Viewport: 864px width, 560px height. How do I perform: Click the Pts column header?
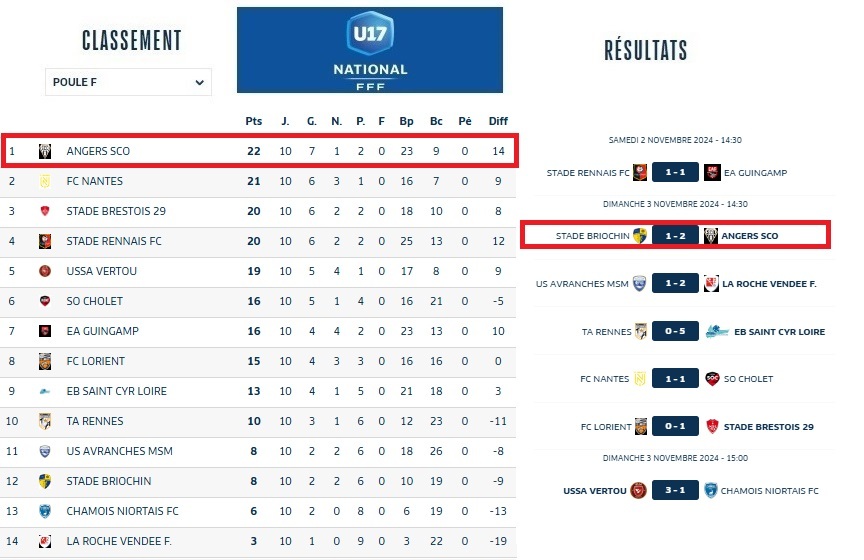[x=254, y=121]
